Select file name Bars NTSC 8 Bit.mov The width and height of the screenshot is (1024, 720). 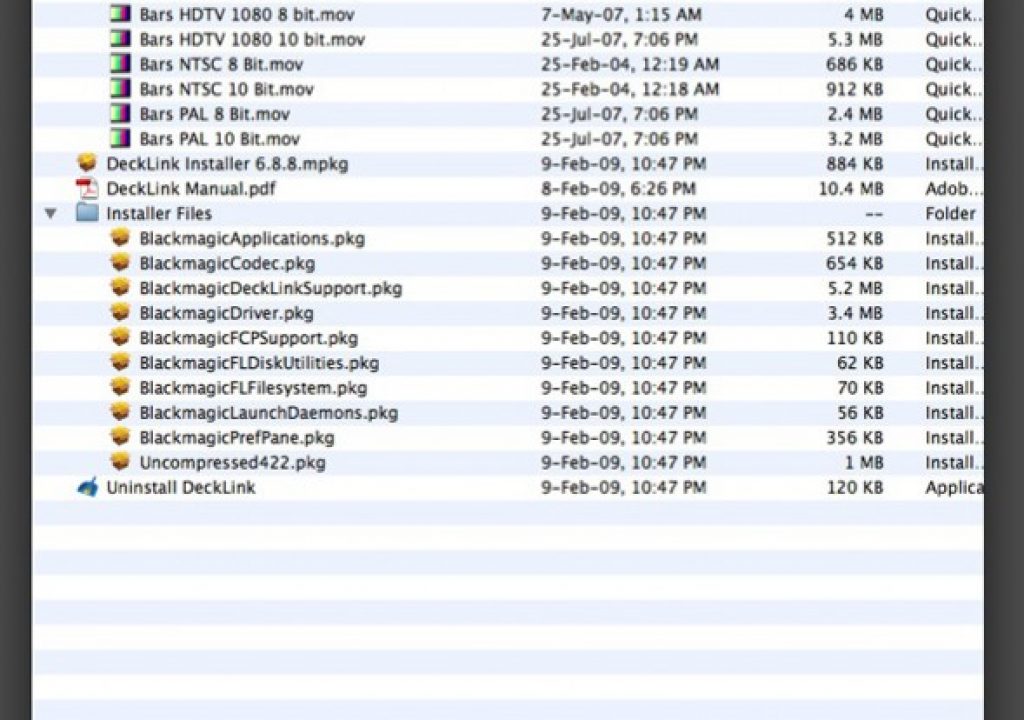pos(221,64)
